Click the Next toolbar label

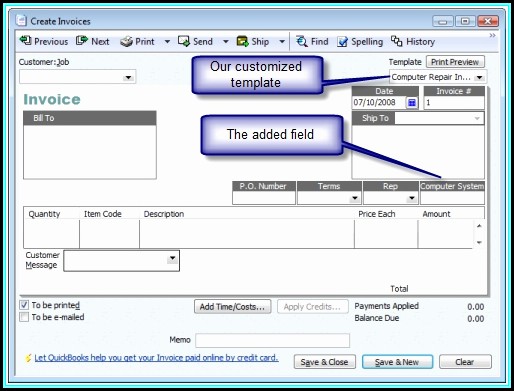100,42
